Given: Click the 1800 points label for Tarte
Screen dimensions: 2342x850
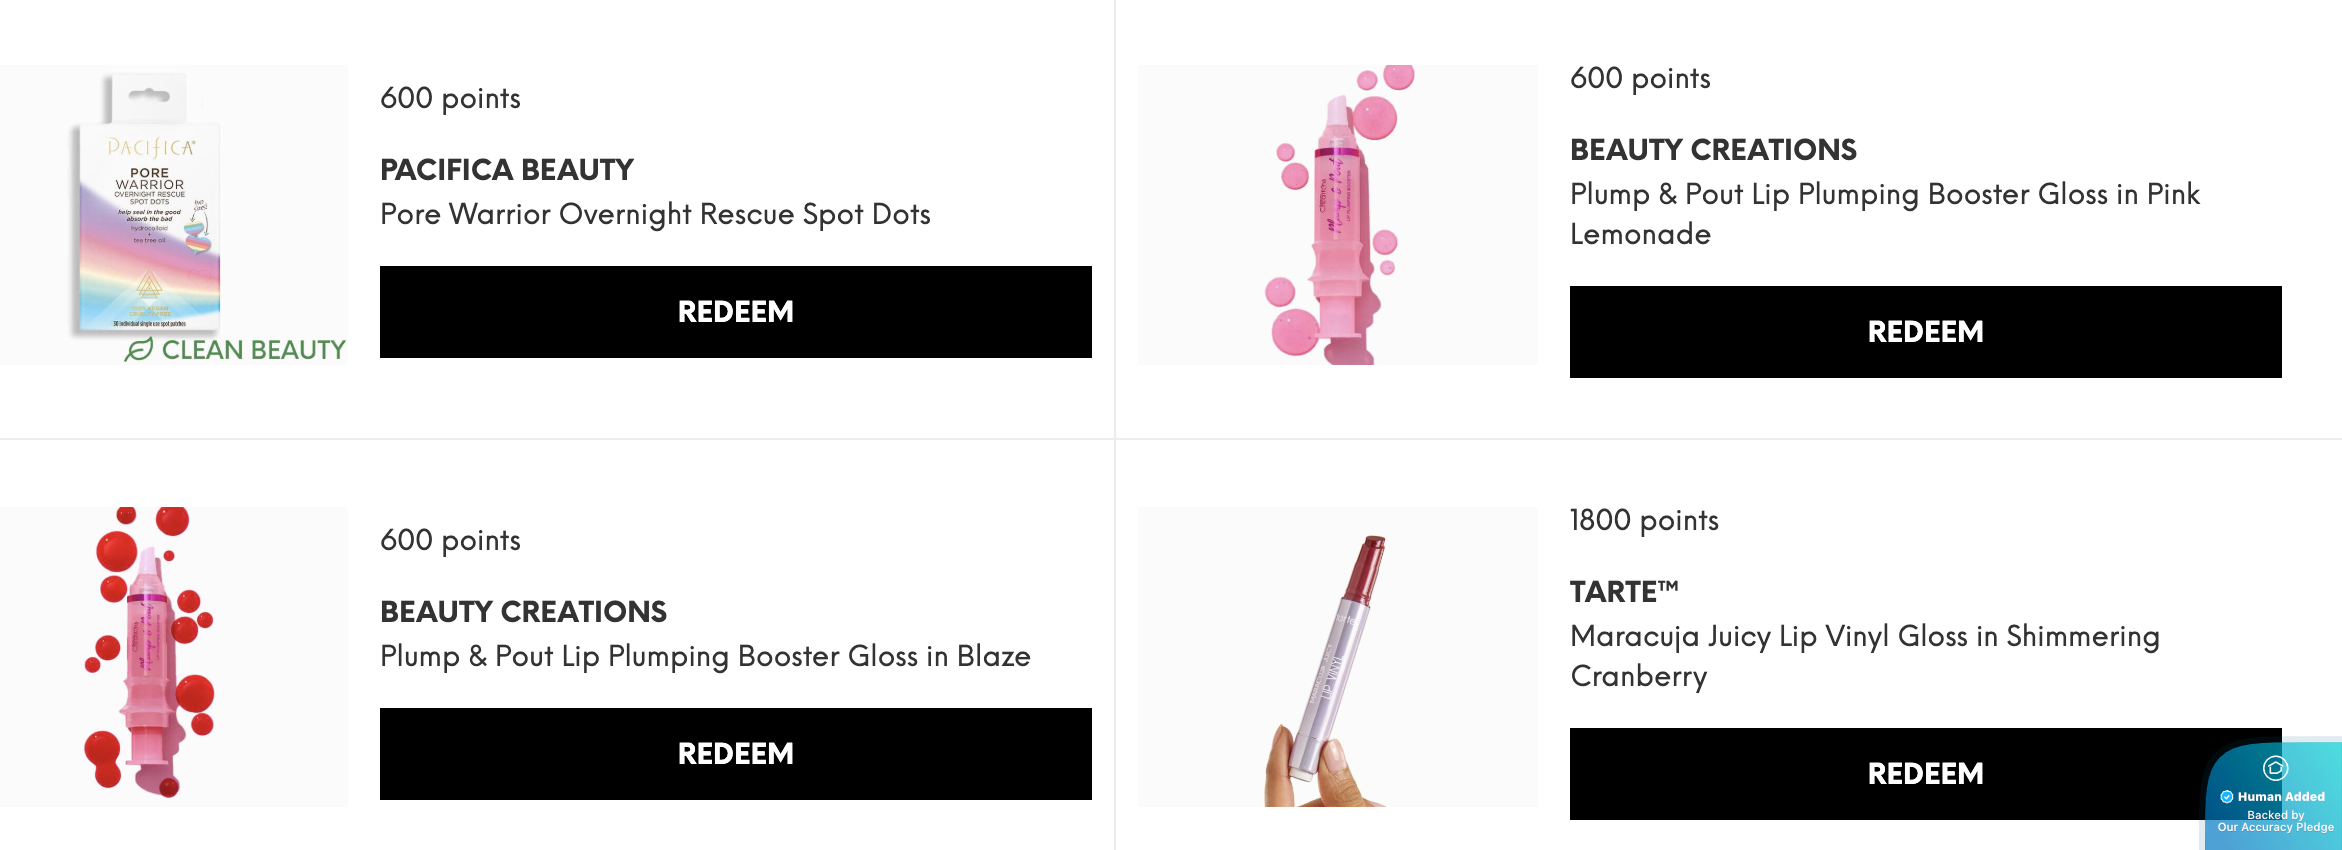Looking at the screenshot, I should click(x=1644, y=520).
